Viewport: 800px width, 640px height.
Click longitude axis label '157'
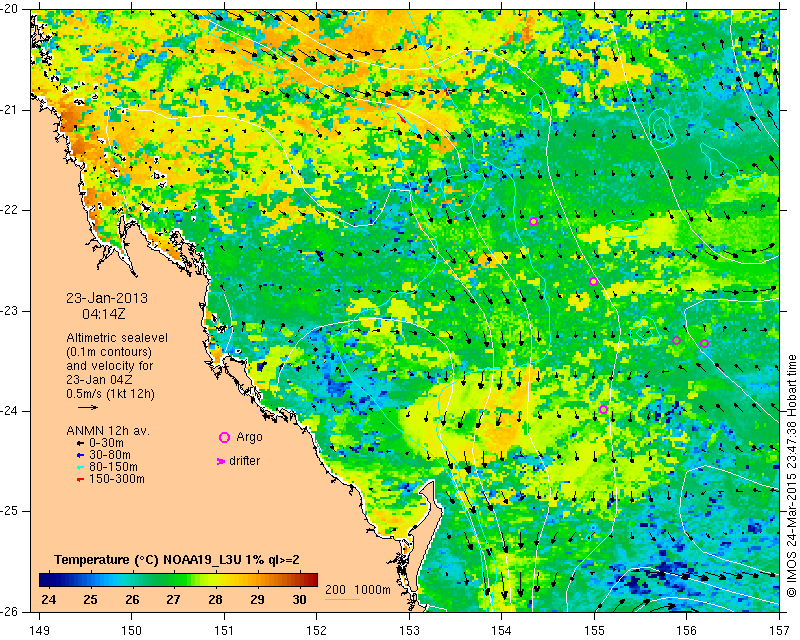pyautogui.click(x=780, y=631)
